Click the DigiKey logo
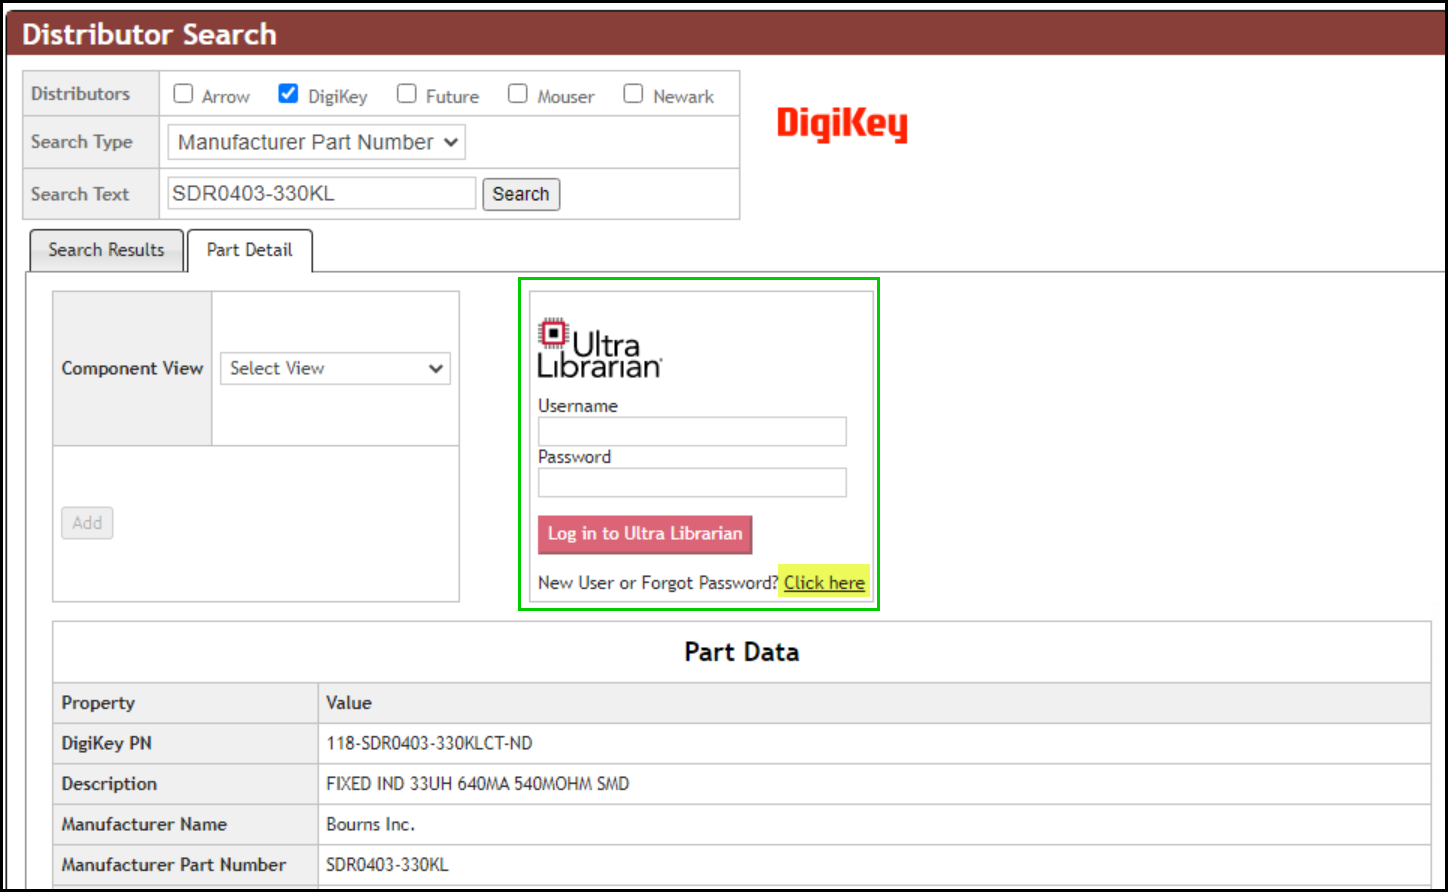1448x892 pixels. pos(841,123)
